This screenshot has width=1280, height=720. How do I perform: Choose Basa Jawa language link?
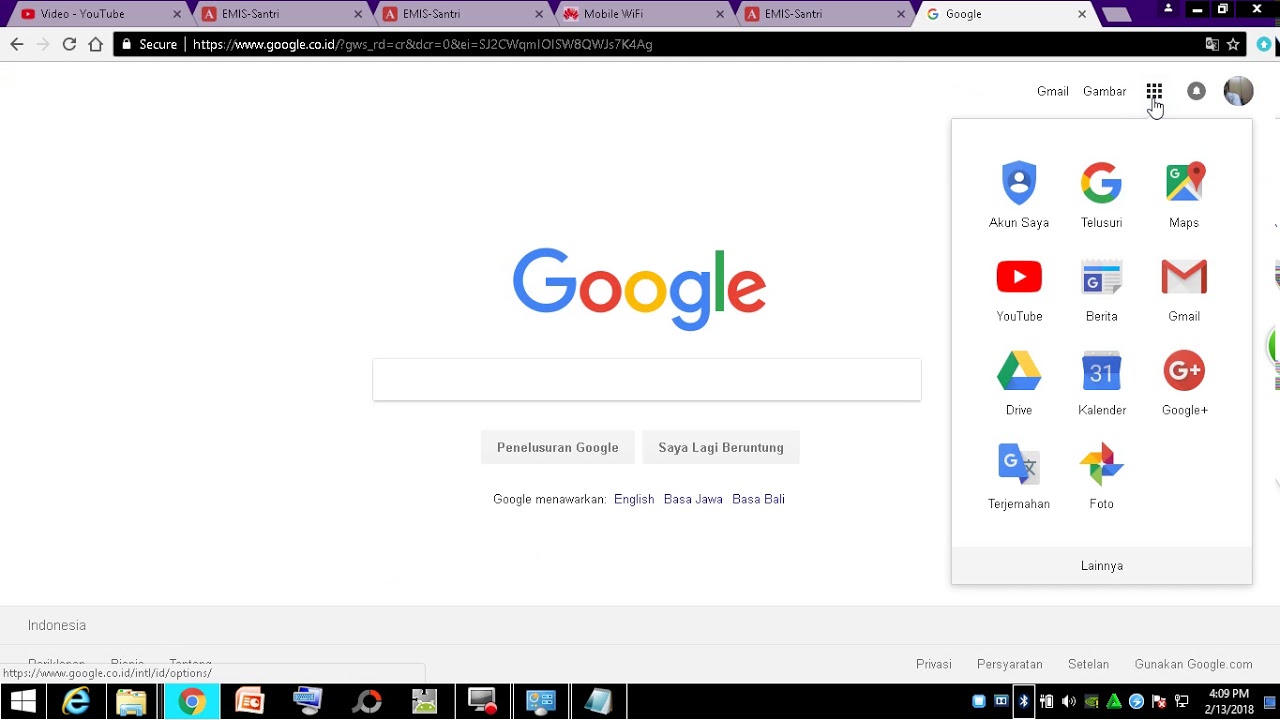693,499
